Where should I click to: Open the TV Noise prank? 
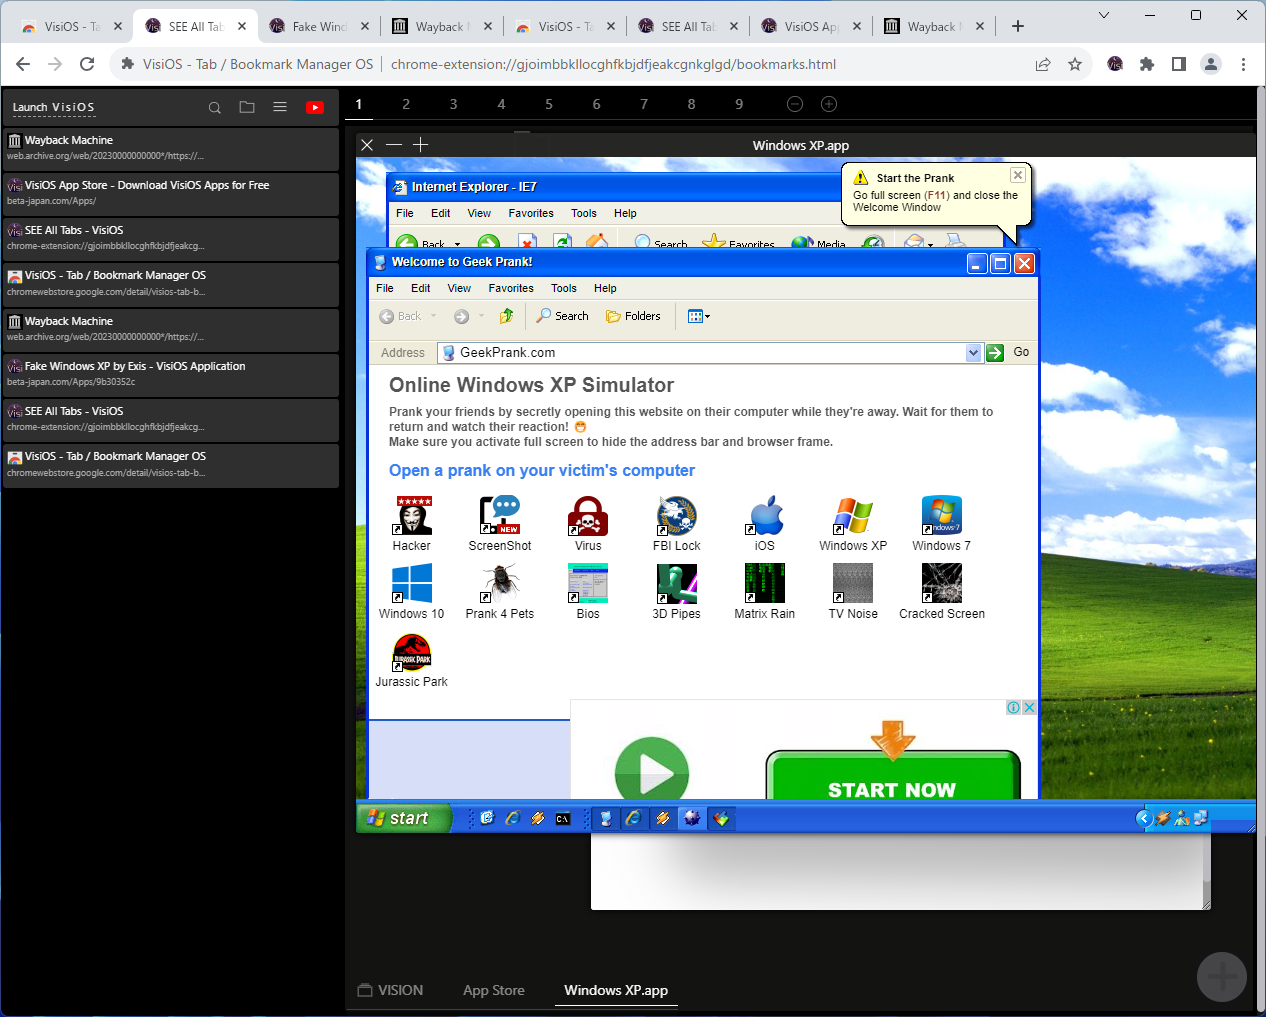(x=852, y=583)
